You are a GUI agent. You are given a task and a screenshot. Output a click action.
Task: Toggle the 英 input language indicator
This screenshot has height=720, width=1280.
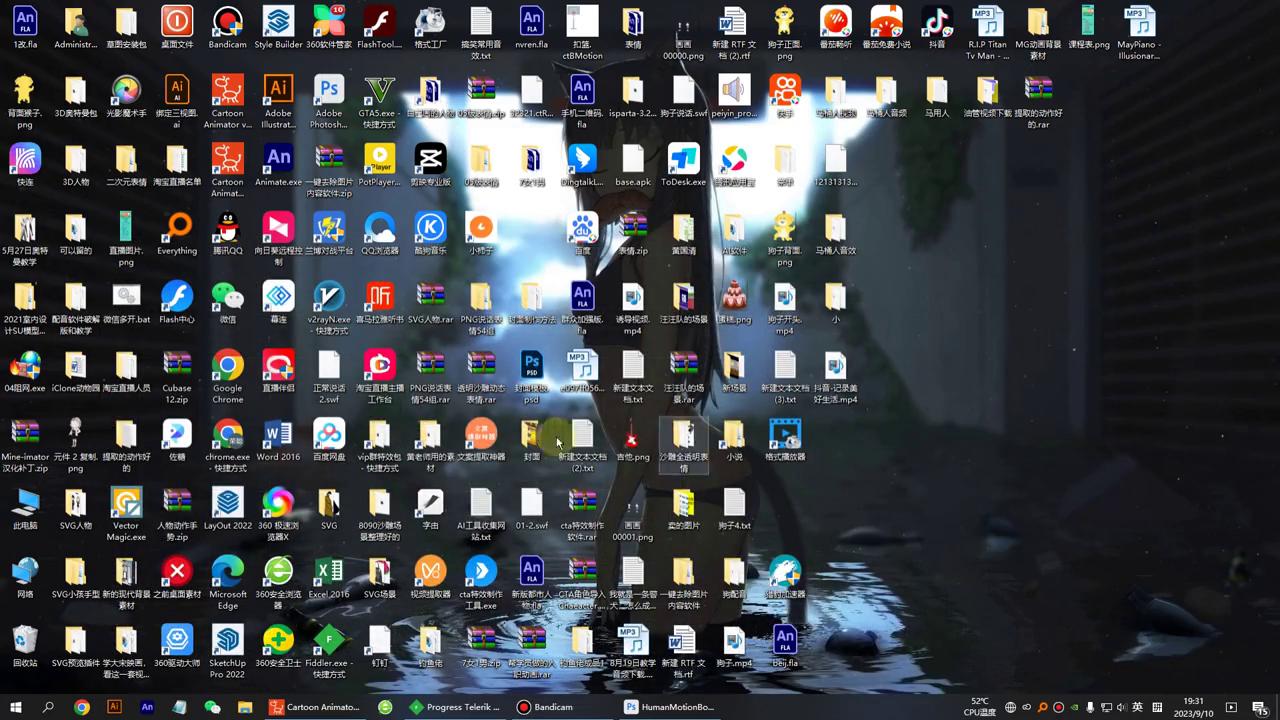(1137, 707)
